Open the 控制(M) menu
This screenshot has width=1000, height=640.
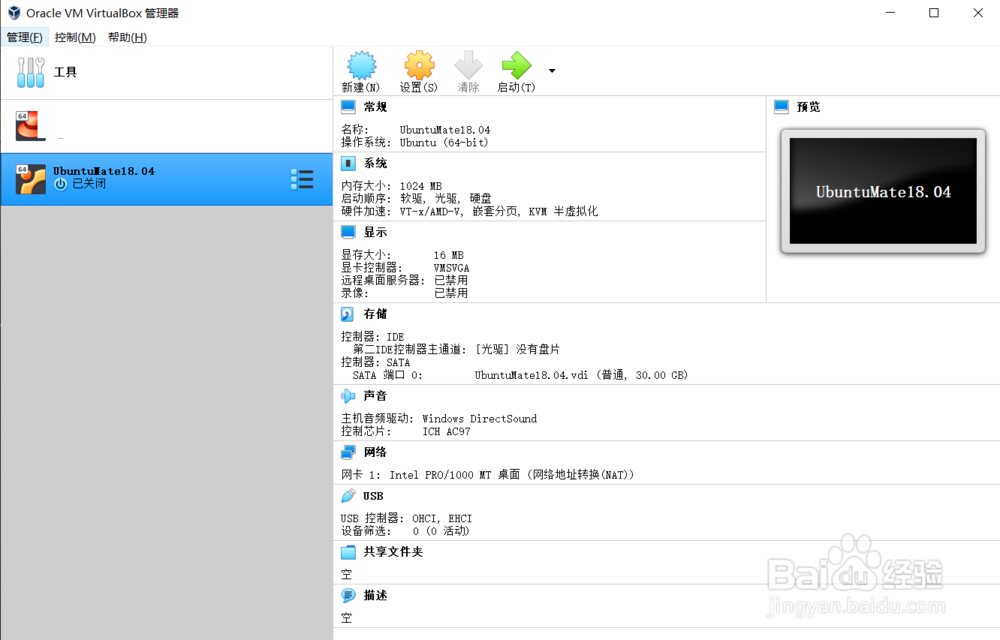click(x=75, y=37)
